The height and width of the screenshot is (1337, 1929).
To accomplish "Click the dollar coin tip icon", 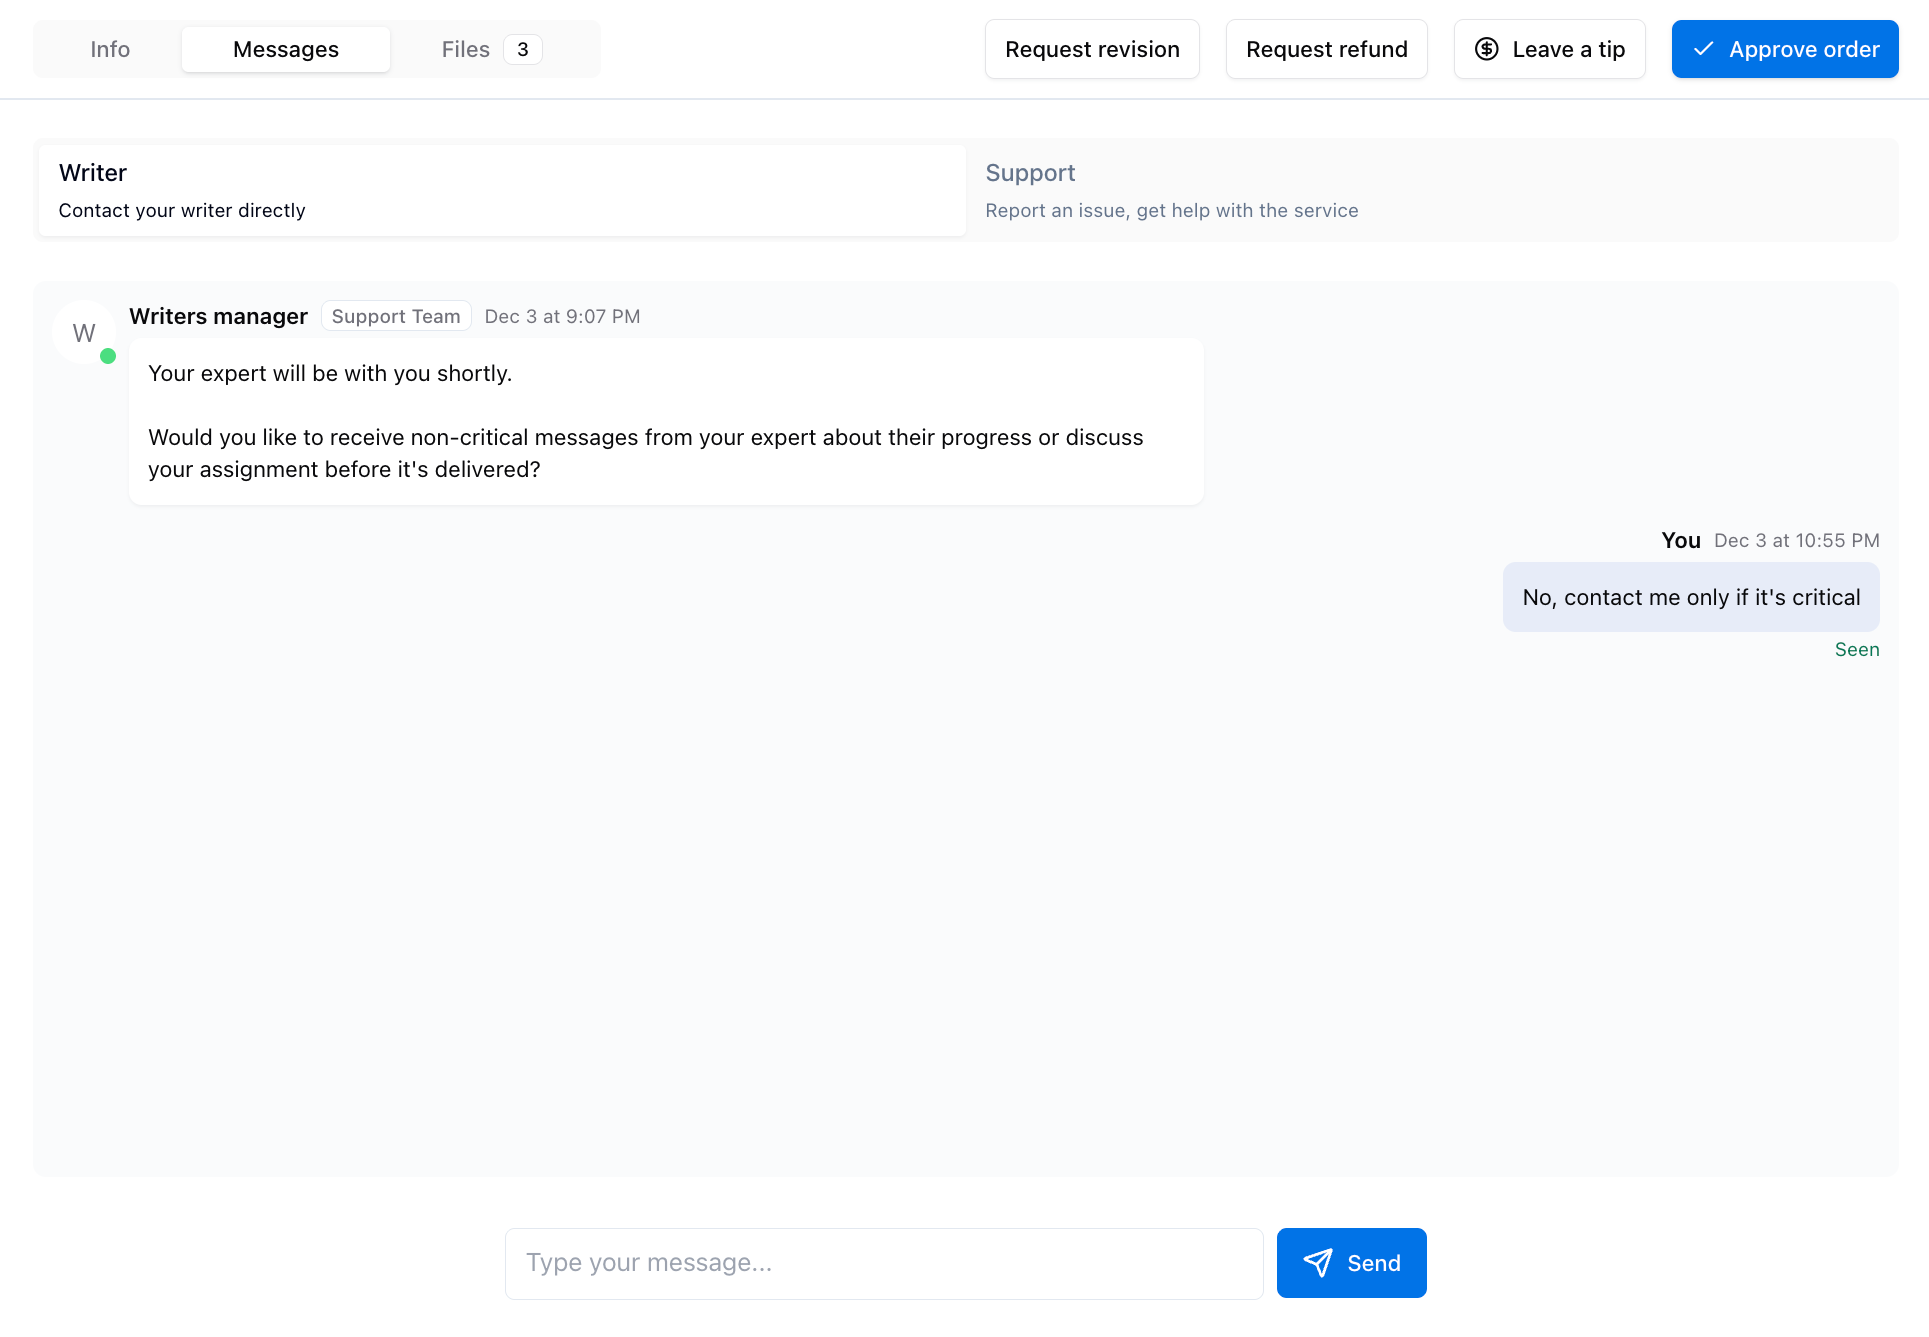I will click(x=1486, y=49).
